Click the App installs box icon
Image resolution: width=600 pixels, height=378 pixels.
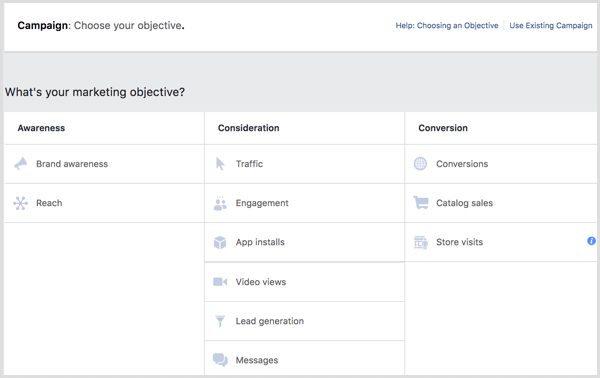pos(220,242)
